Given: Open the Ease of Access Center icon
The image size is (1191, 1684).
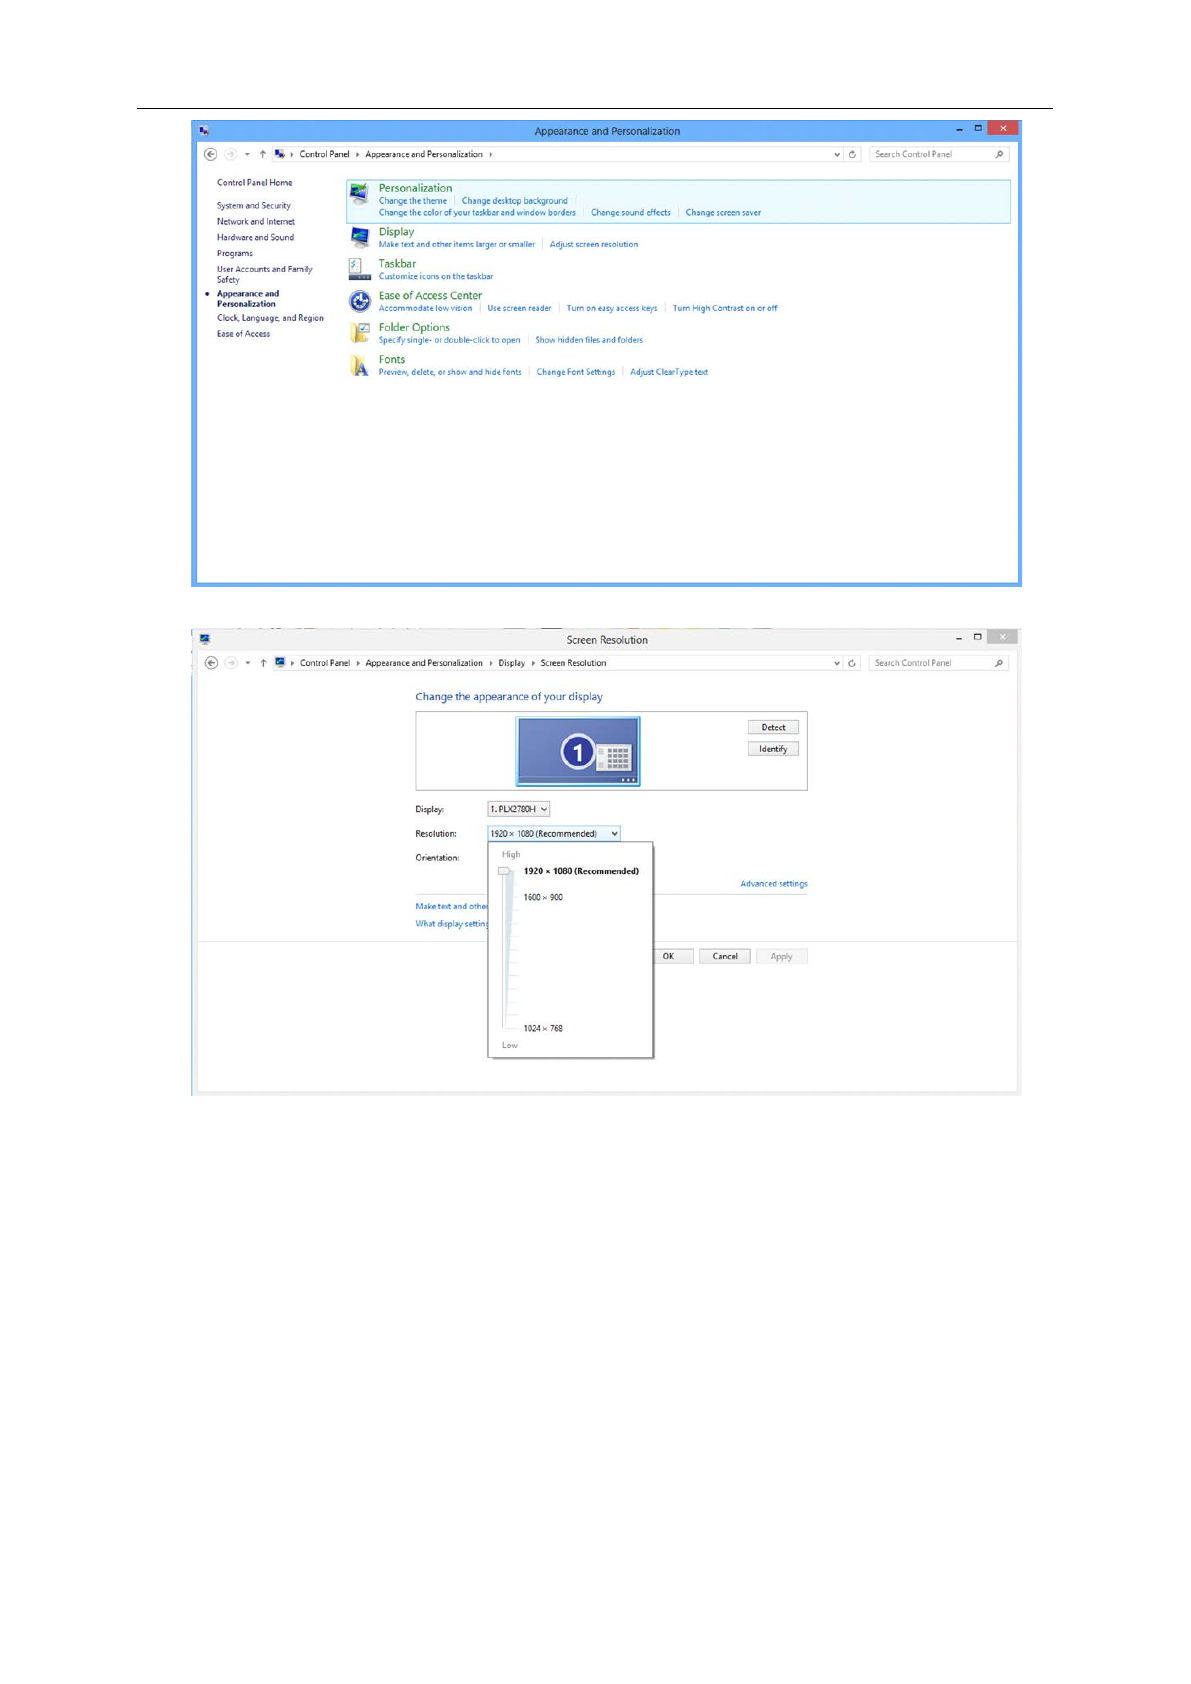Looking at the screenshot, I should tap(359, 301).
